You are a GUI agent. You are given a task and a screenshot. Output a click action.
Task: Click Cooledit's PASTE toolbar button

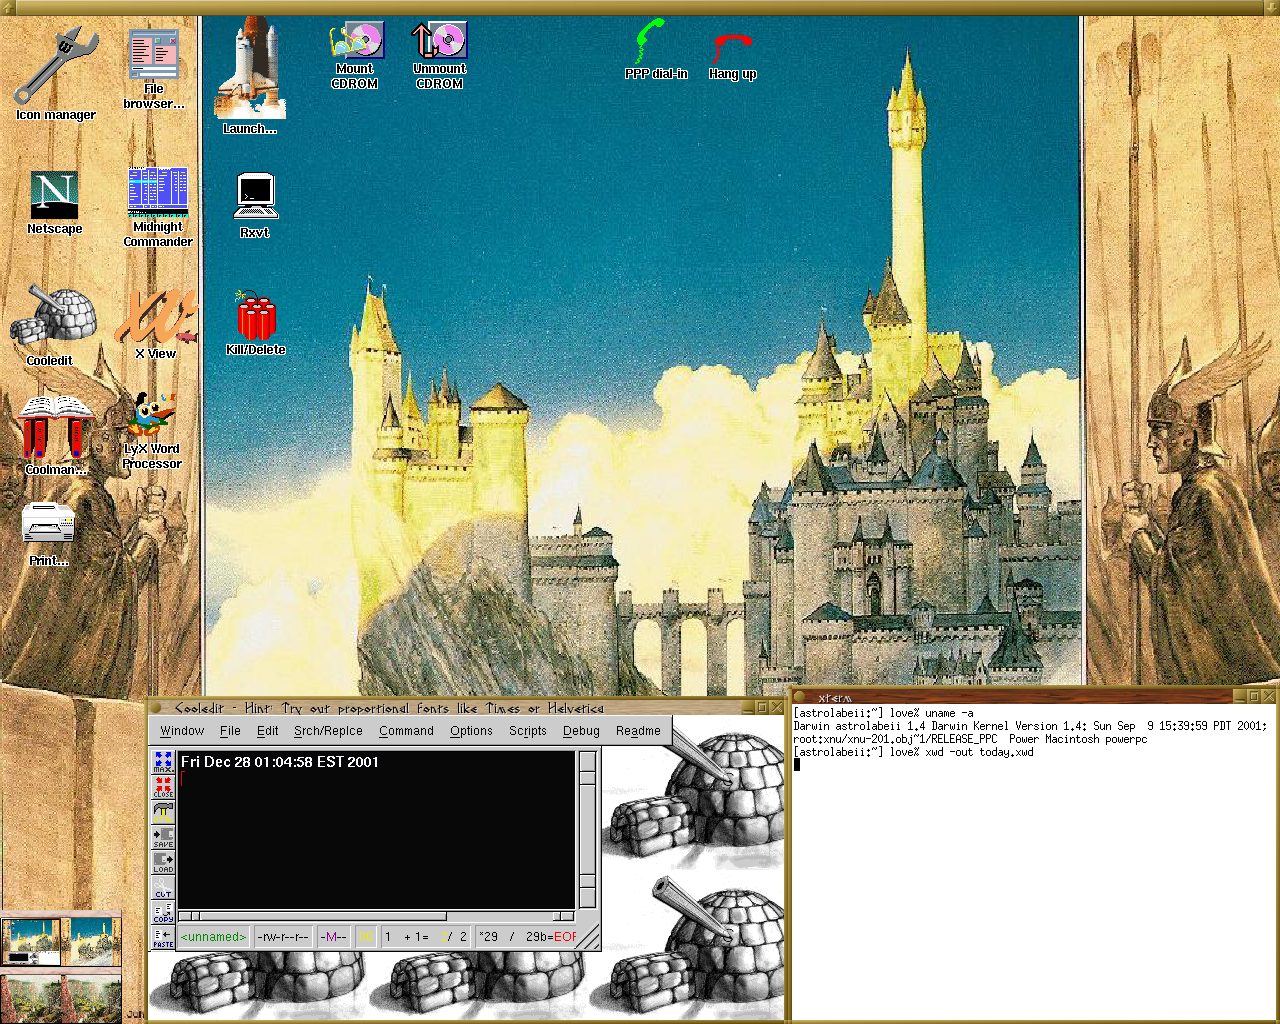pyautogui.click(x=163, y=937)
